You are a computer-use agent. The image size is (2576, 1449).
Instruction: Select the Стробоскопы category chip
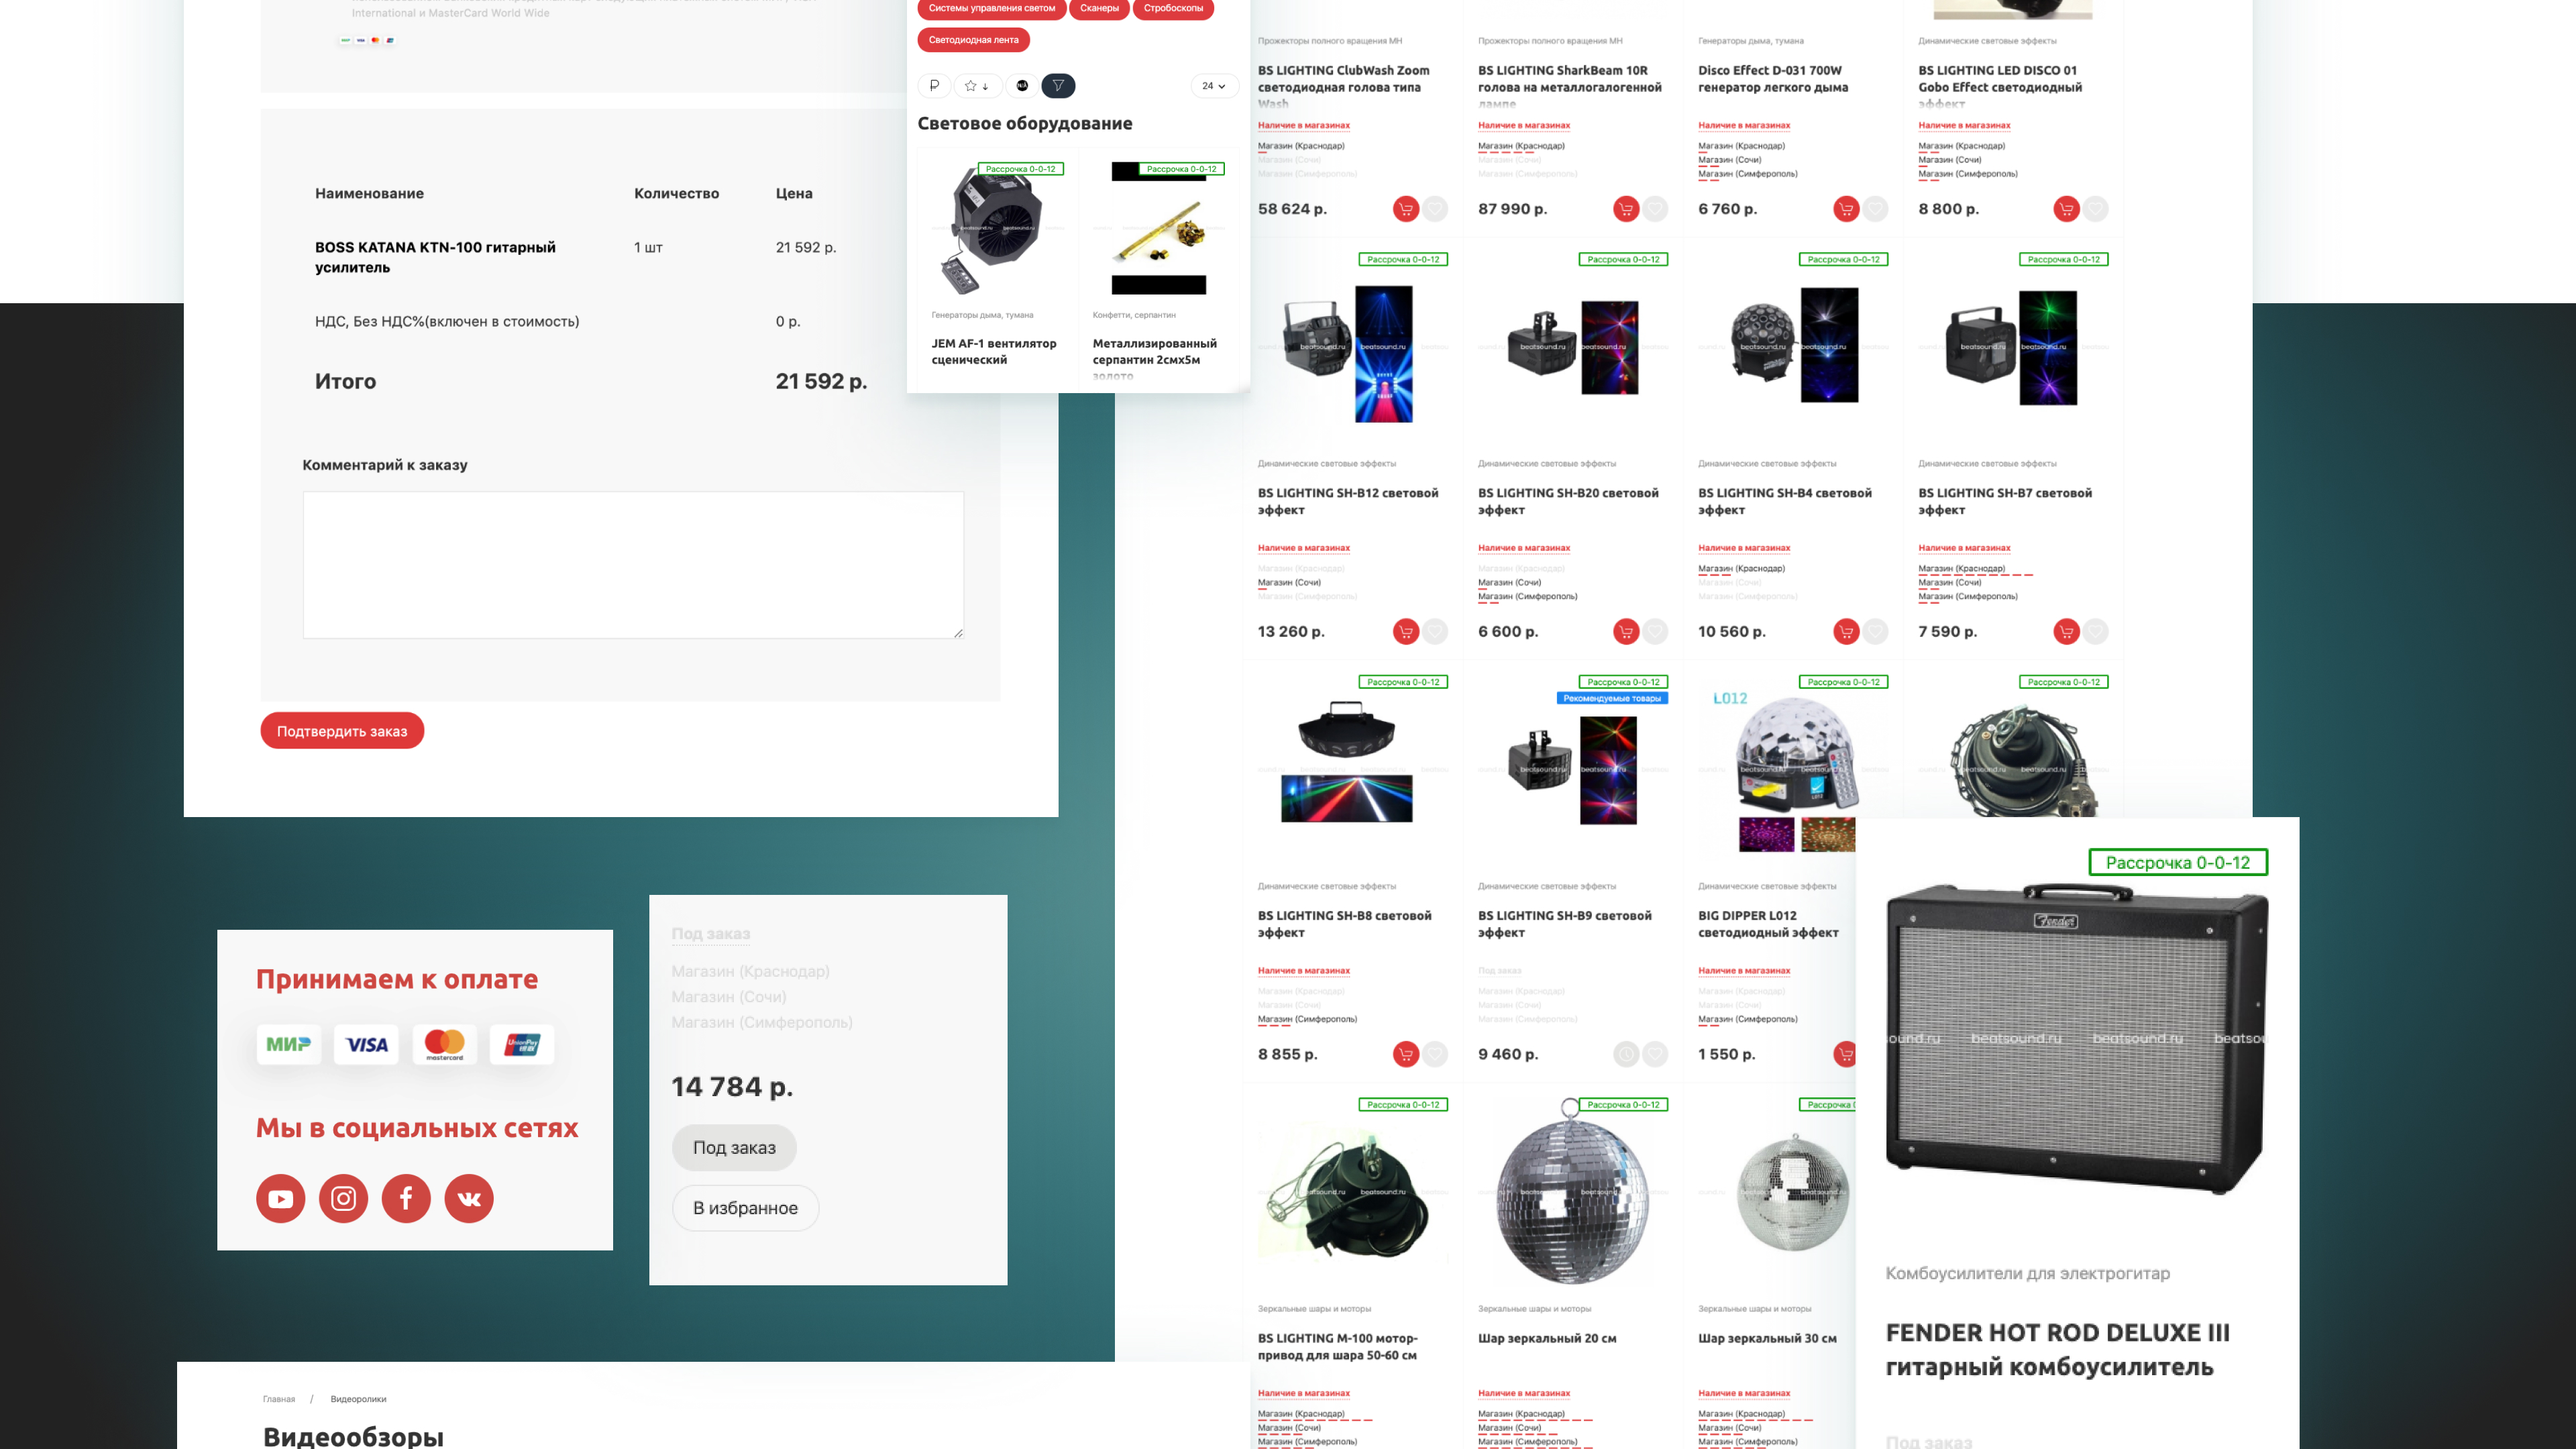1173,8
